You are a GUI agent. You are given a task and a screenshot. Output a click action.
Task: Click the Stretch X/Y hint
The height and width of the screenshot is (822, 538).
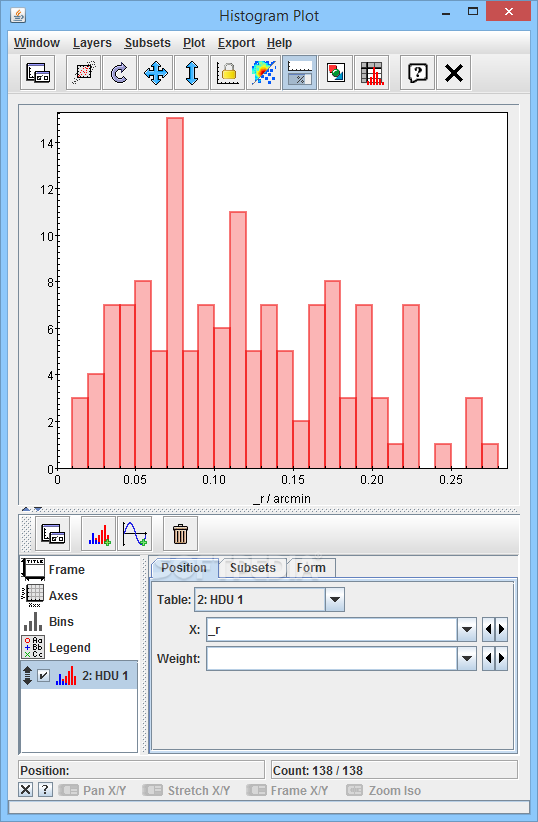[187, 791]
